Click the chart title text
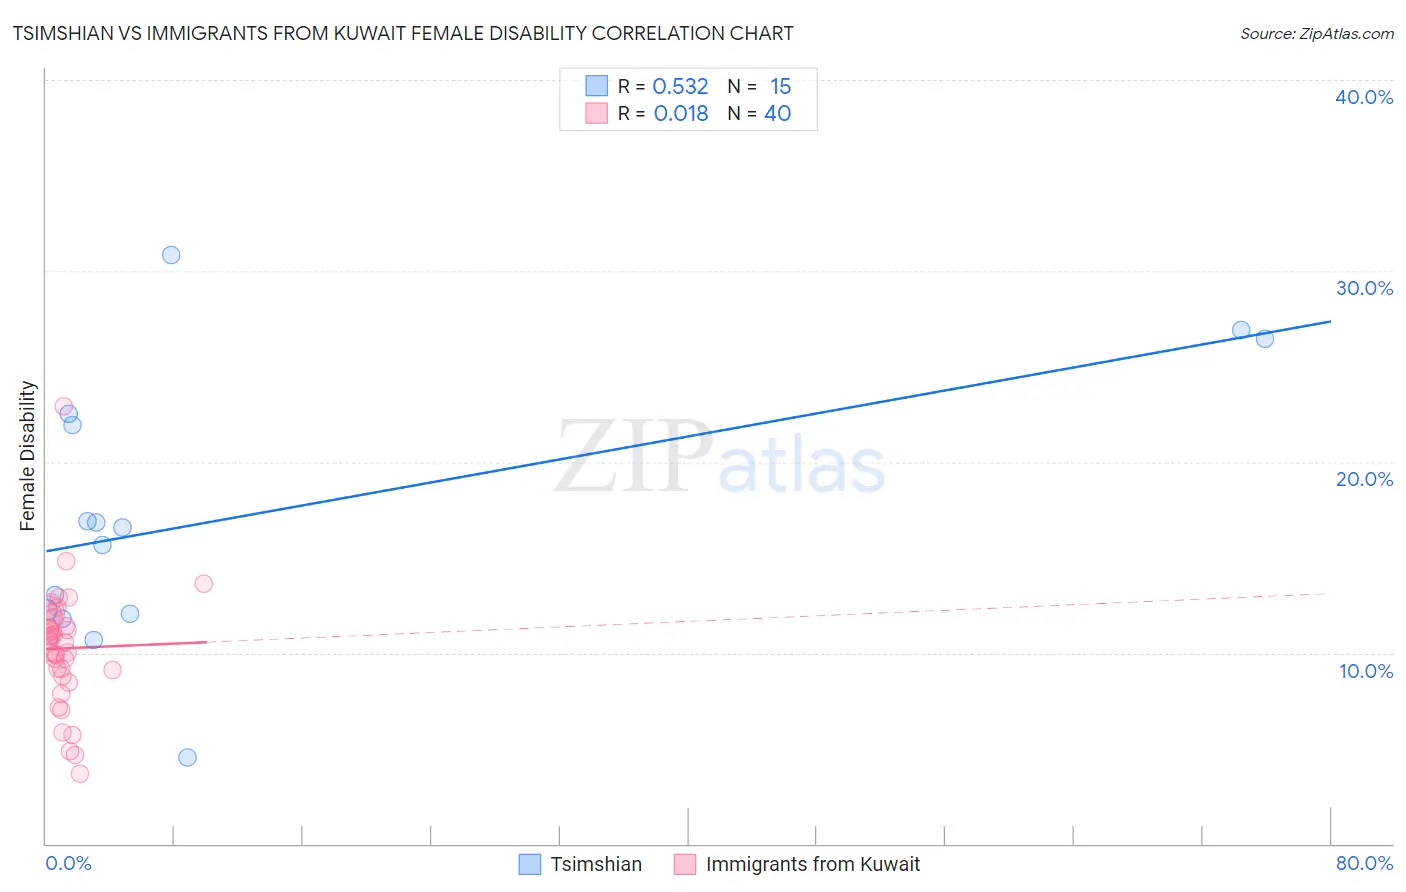 [x=403, y=33]
